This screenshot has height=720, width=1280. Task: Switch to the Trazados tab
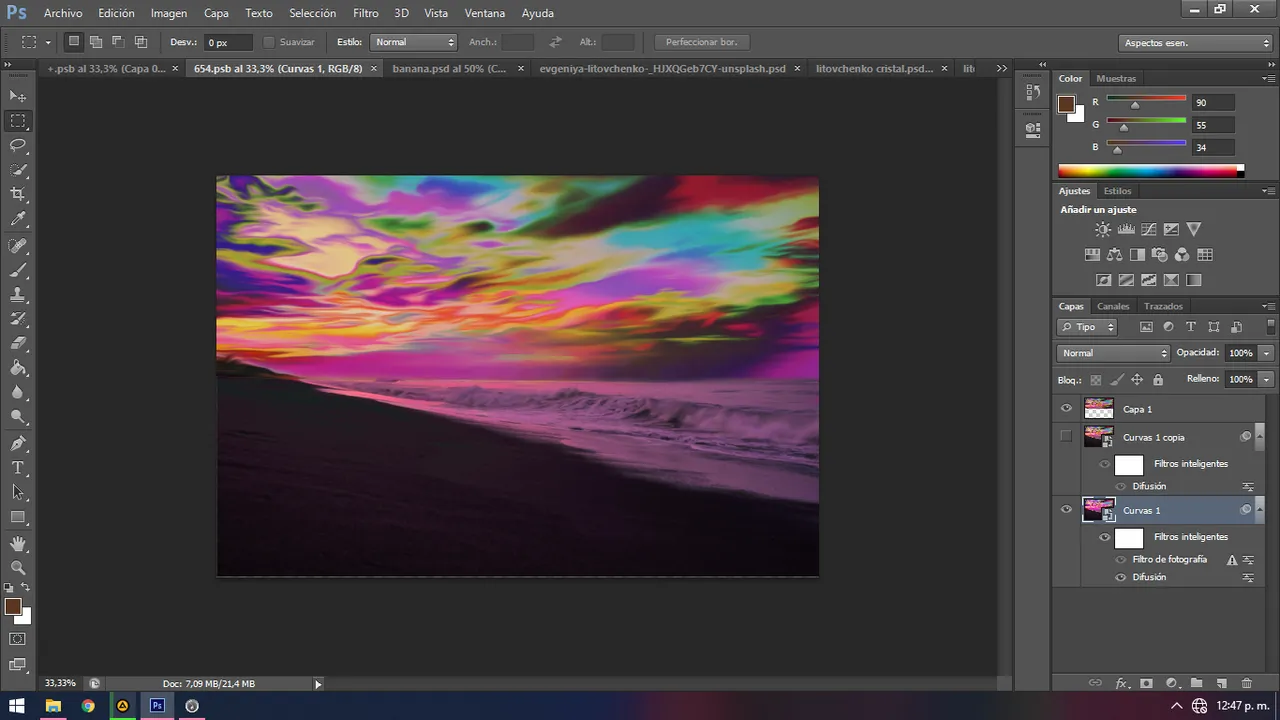pos(1163,306)
